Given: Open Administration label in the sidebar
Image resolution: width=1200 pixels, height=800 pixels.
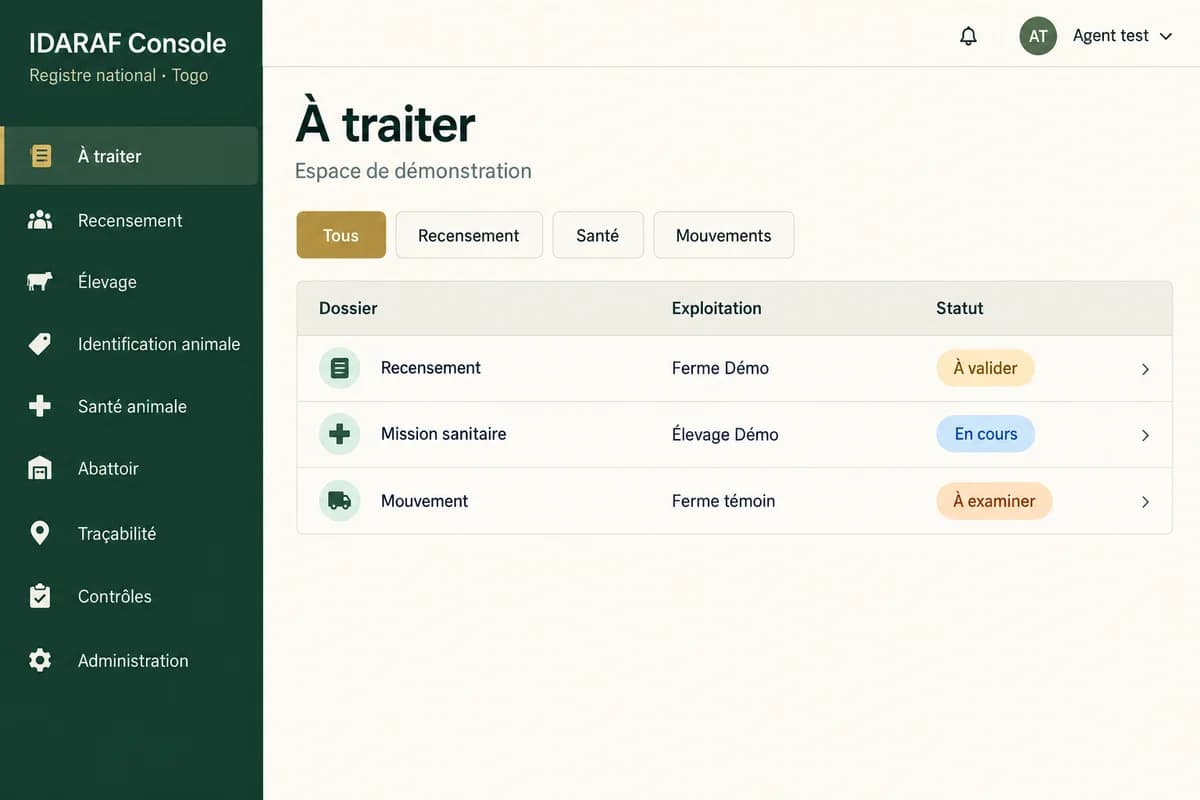Looking at the screenshot, I should (133, 660).
